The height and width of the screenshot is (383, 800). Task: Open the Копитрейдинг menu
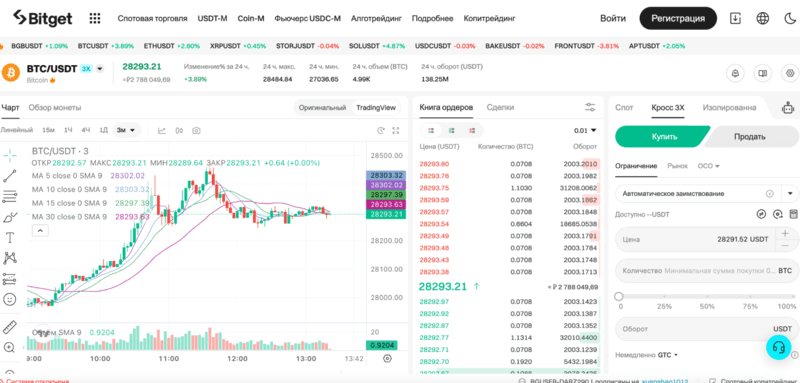489,18
